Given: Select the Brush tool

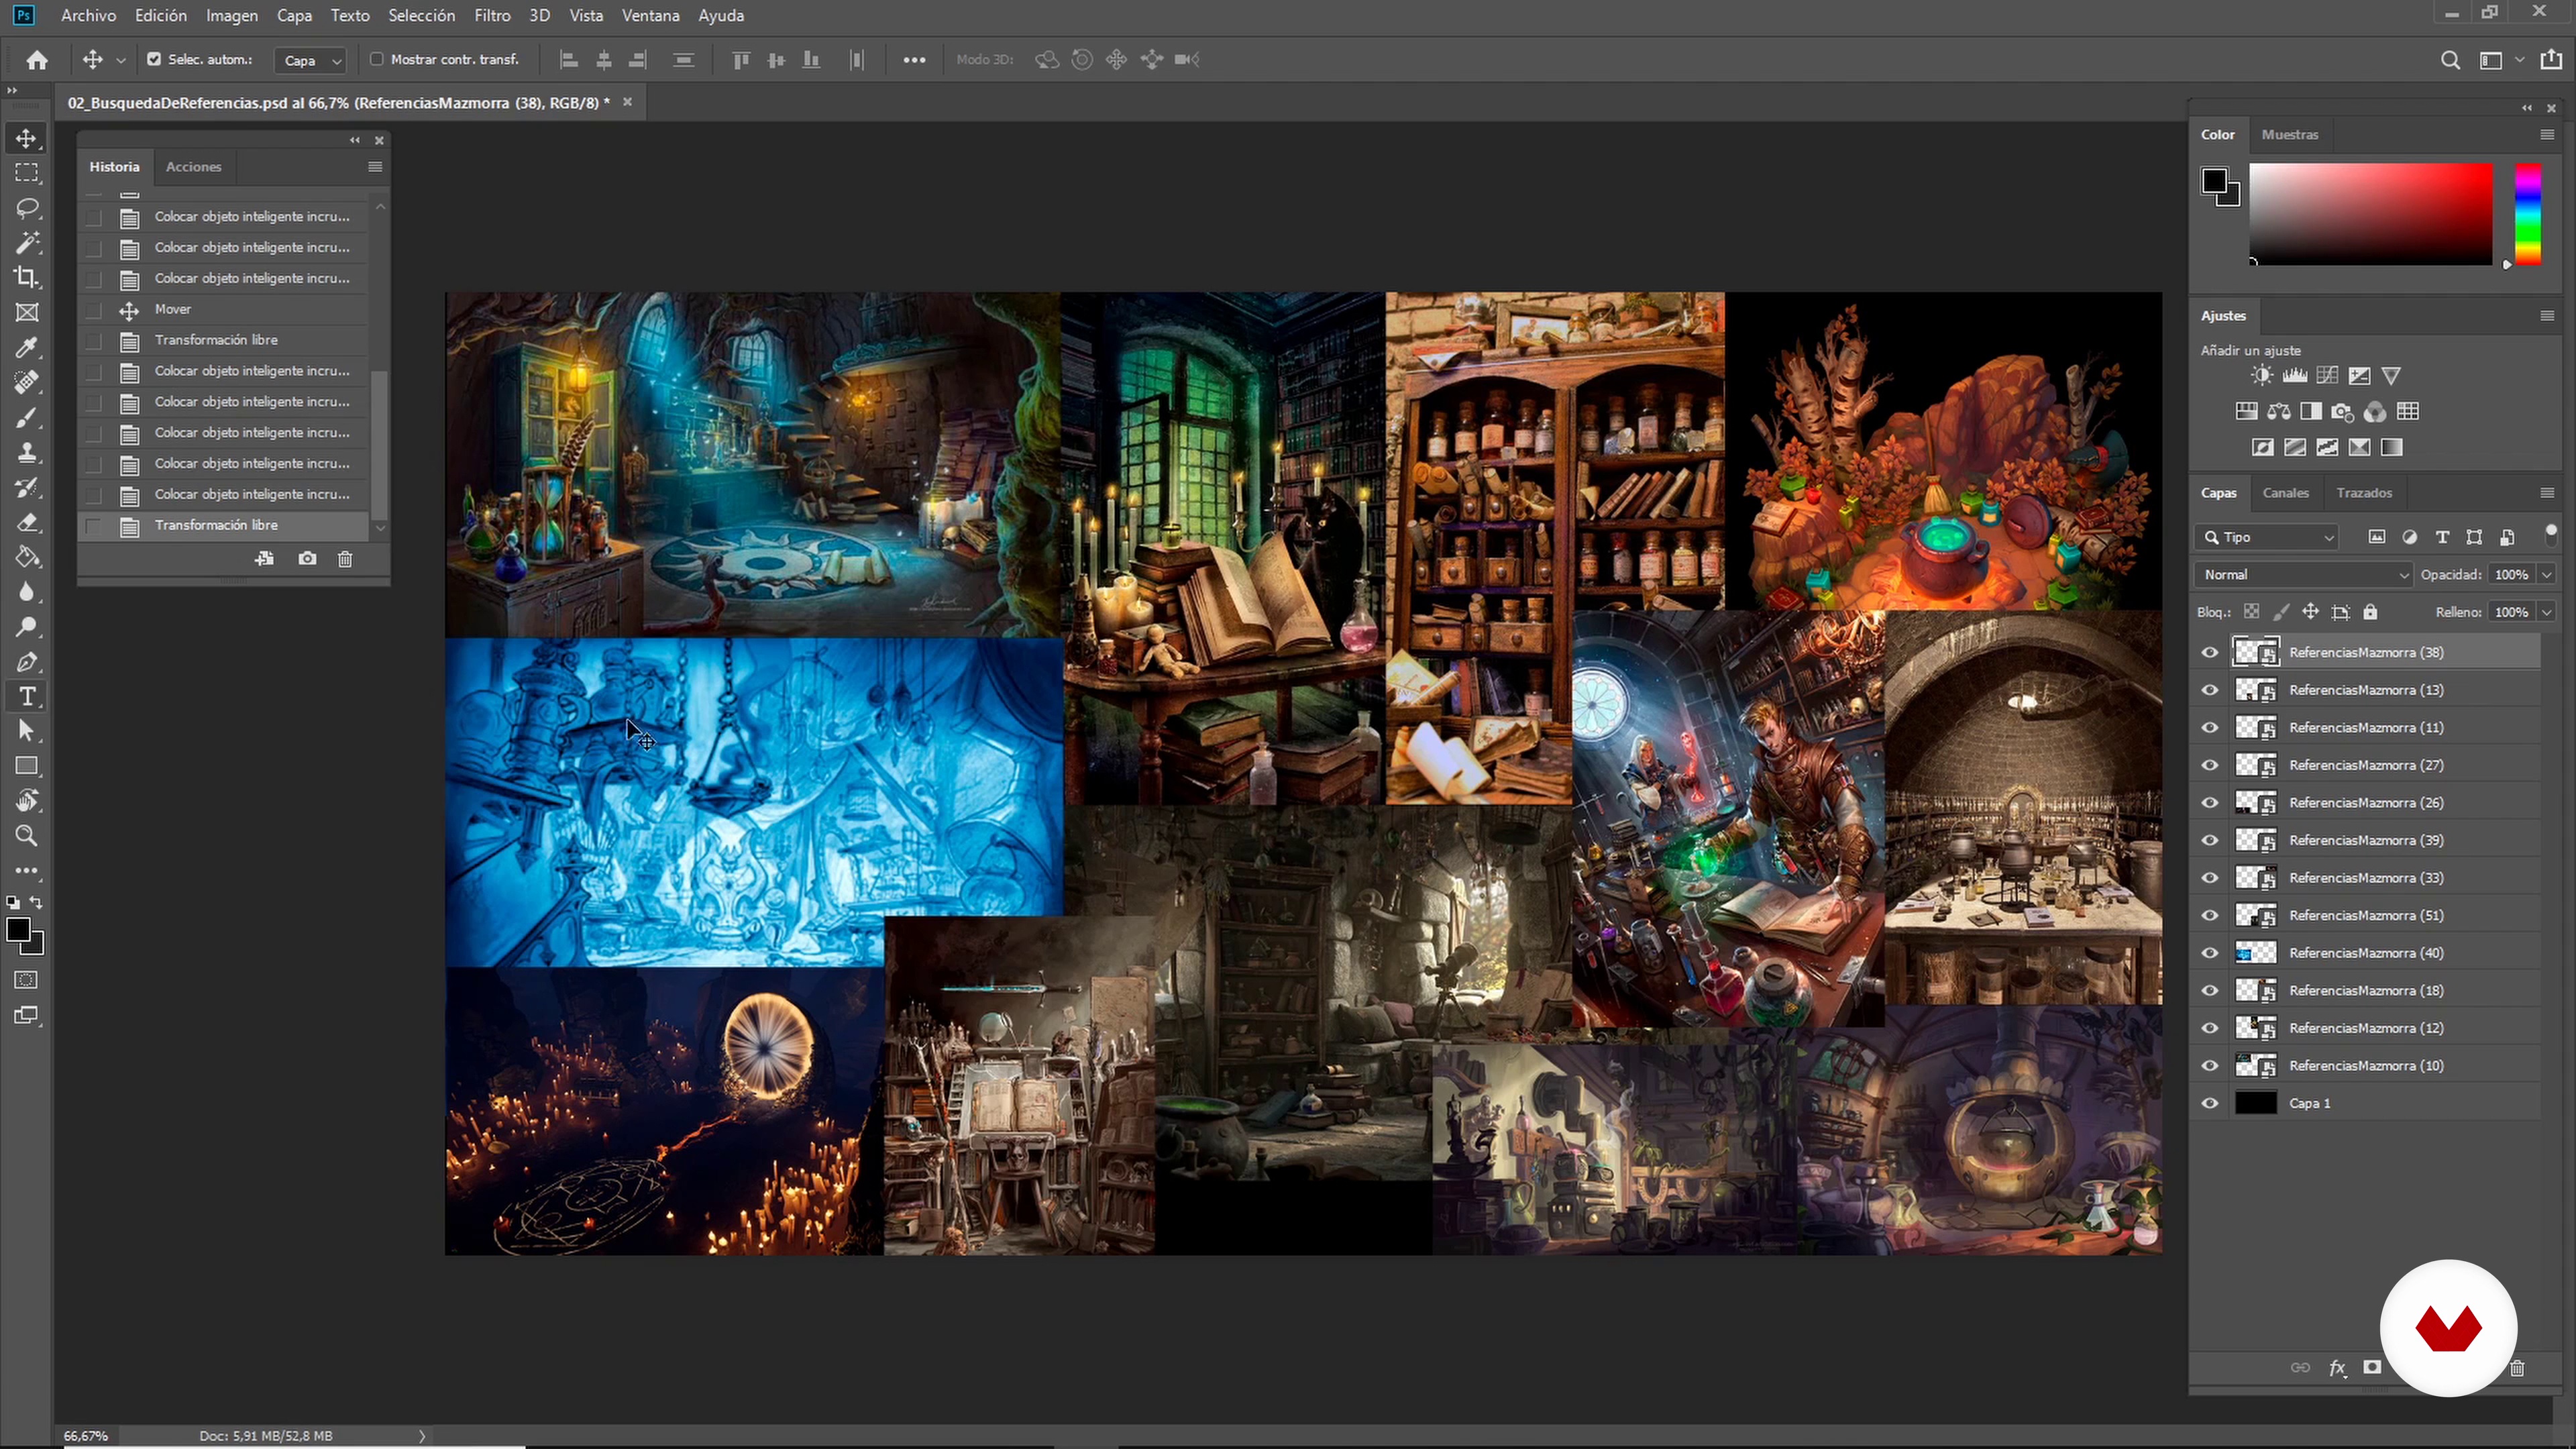Looking at the screenshot, I should click(27, 417).
